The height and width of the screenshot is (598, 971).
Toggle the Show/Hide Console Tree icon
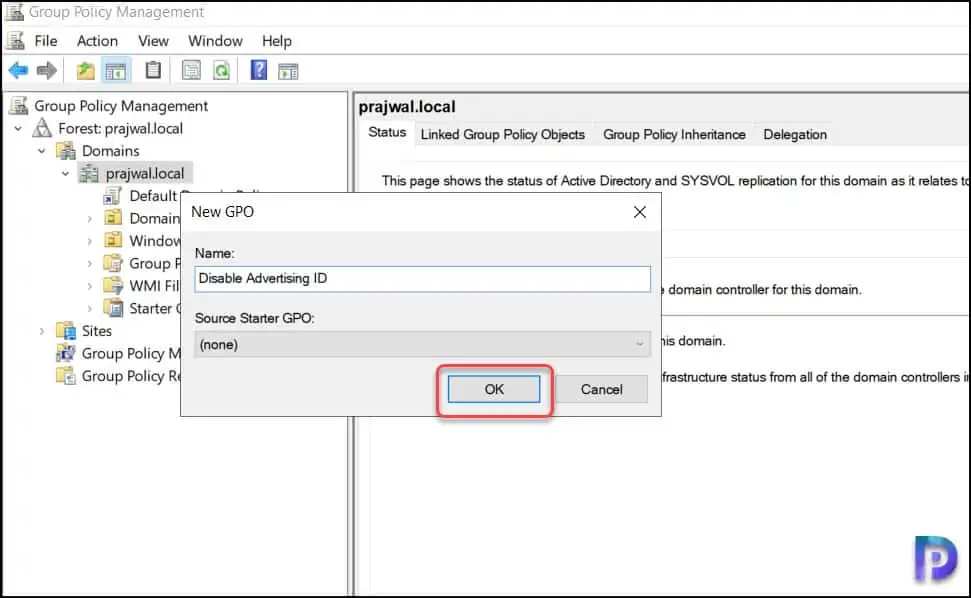[x=116, y=71]
